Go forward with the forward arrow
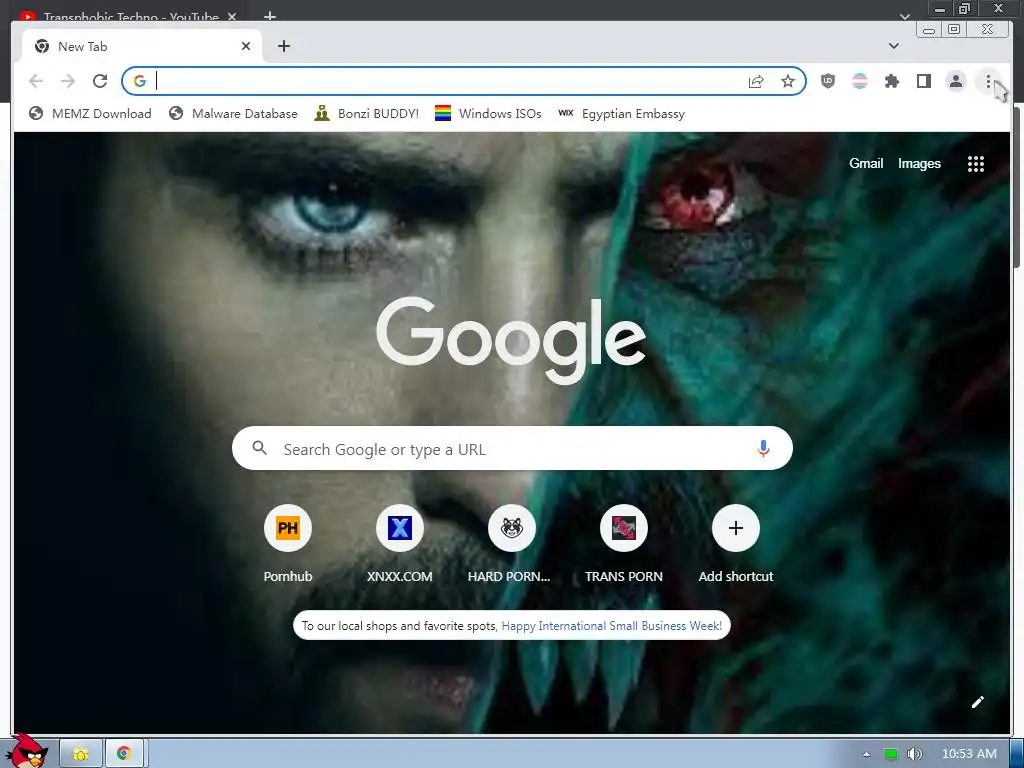This screenshot has width=1024, height=768. tap(68, 81)
